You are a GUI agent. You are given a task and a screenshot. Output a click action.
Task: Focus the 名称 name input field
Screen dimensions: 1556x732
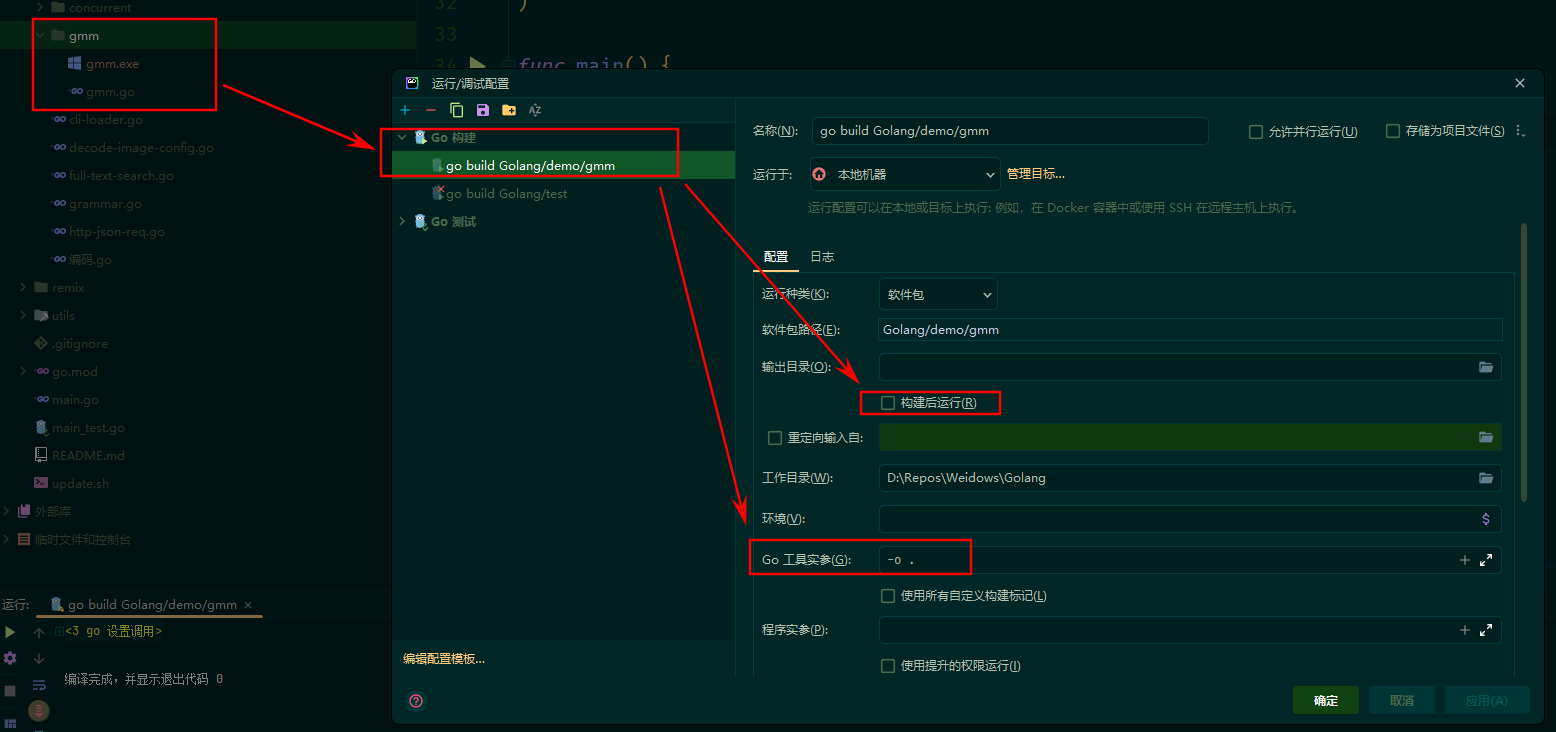[x=1011, y=131]
